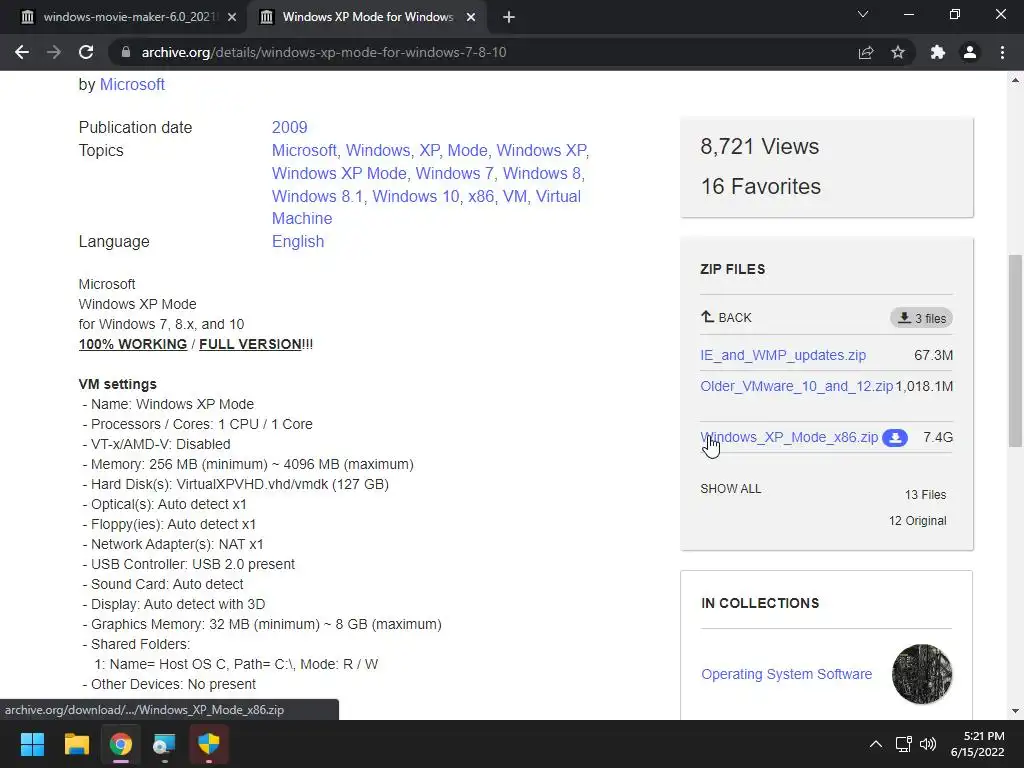Open the Chrome profile avatar
1024x768 pixels.
970,52
